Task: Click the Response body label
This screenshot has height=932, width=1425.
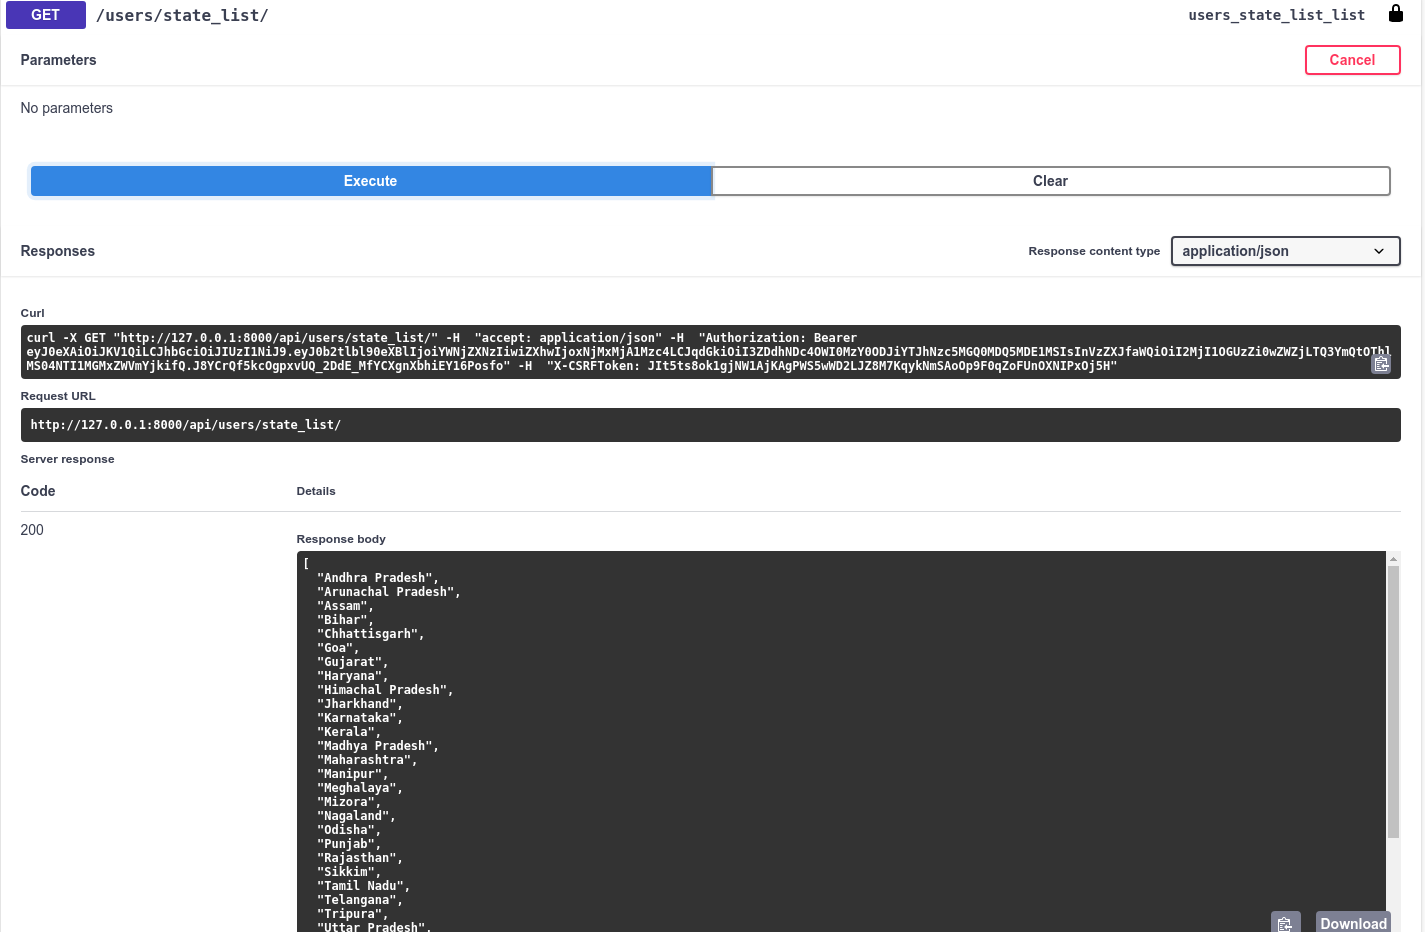Action: 341,539
